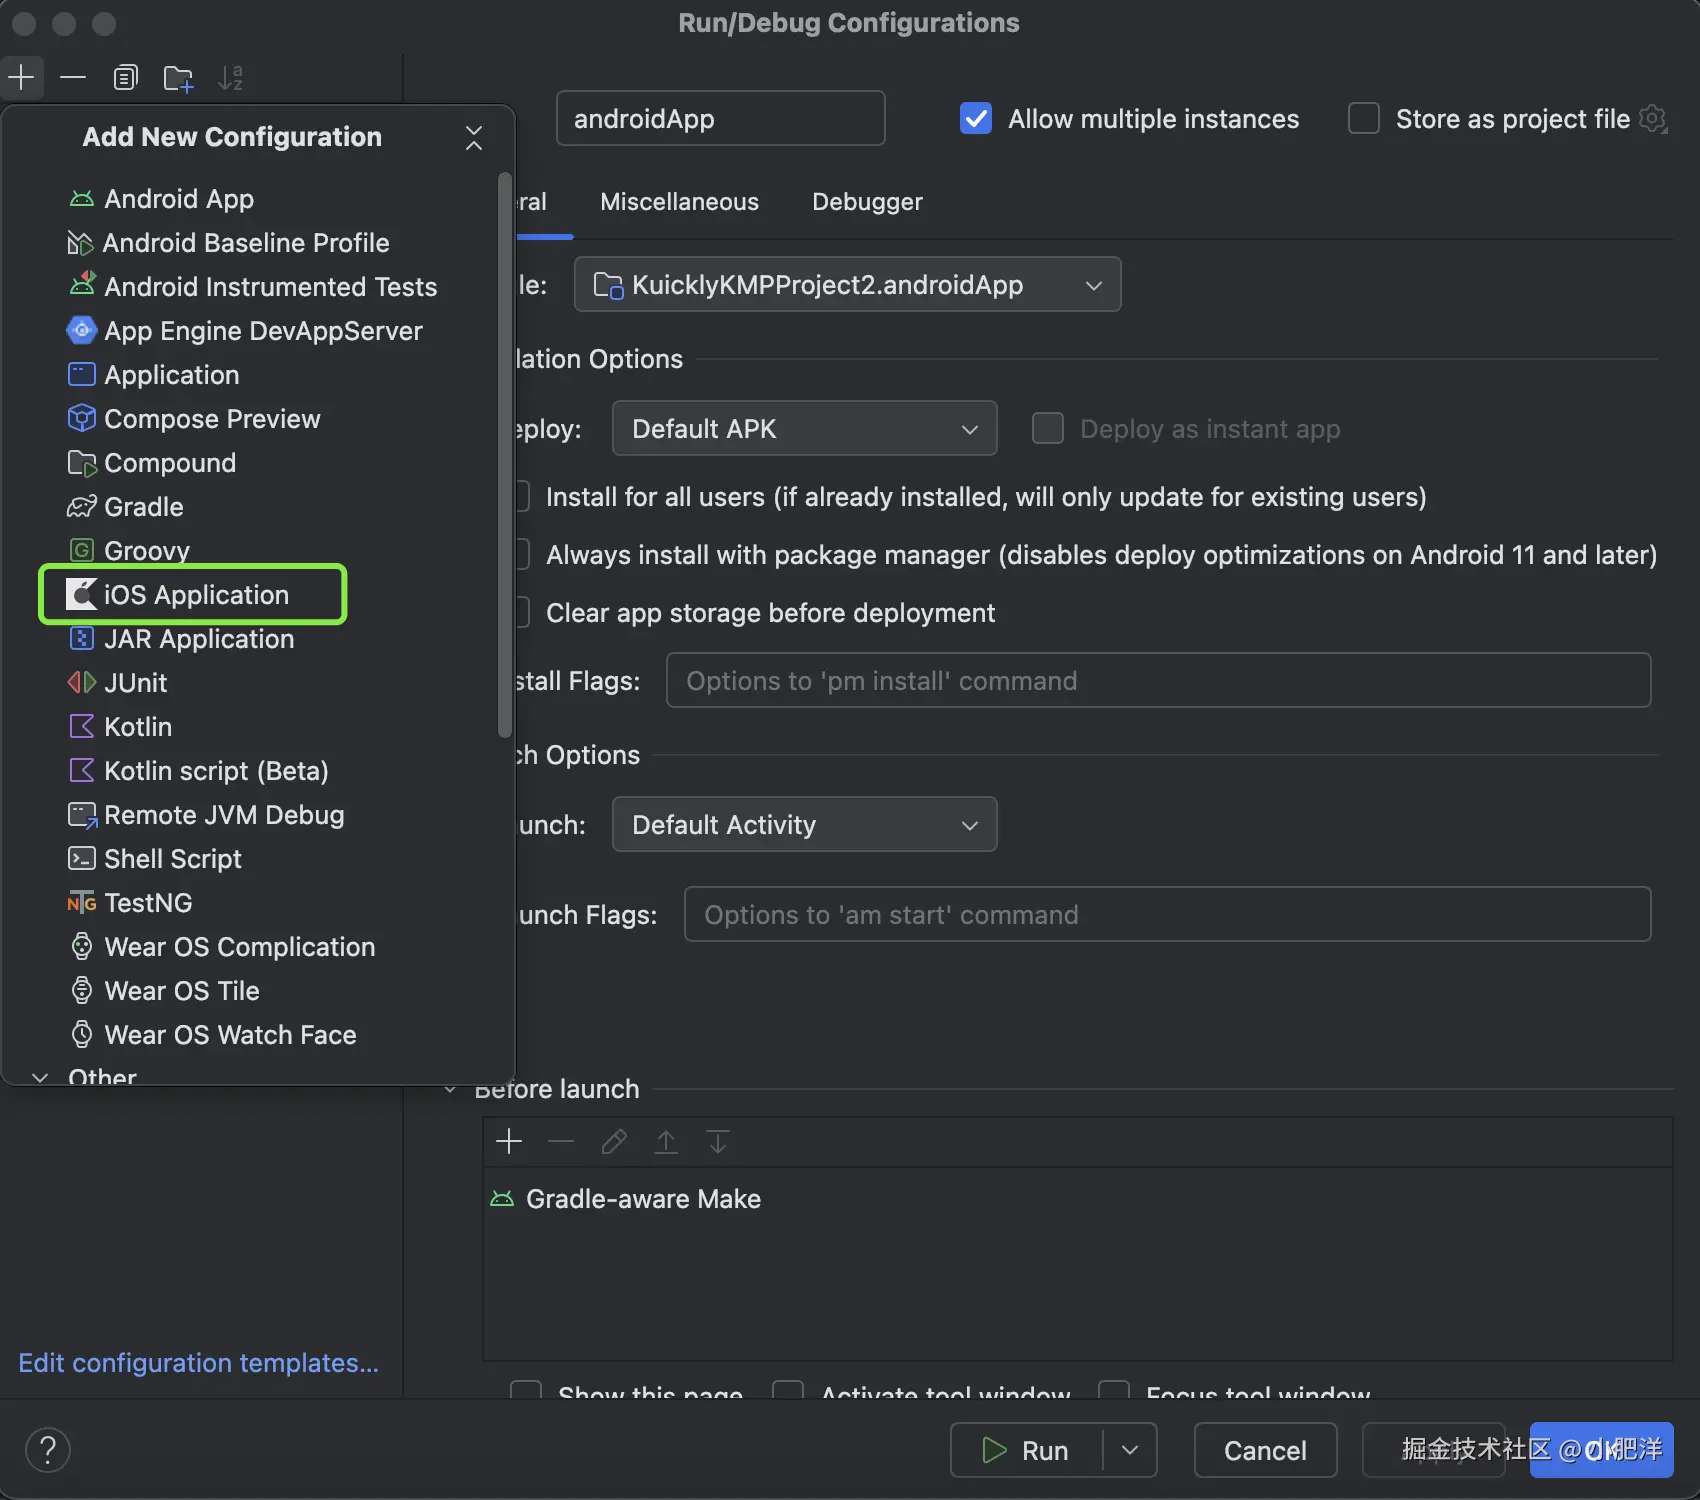Viewport: 1700px width, 1500px height.
Task: Click the configuration list scrollbar
Action: [x=505, y=455]
